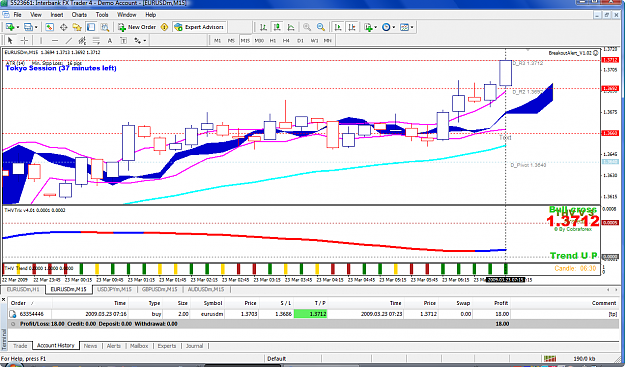
Task: Select the Fibonacci retracement tool
Action: click(x=96, y=40)
